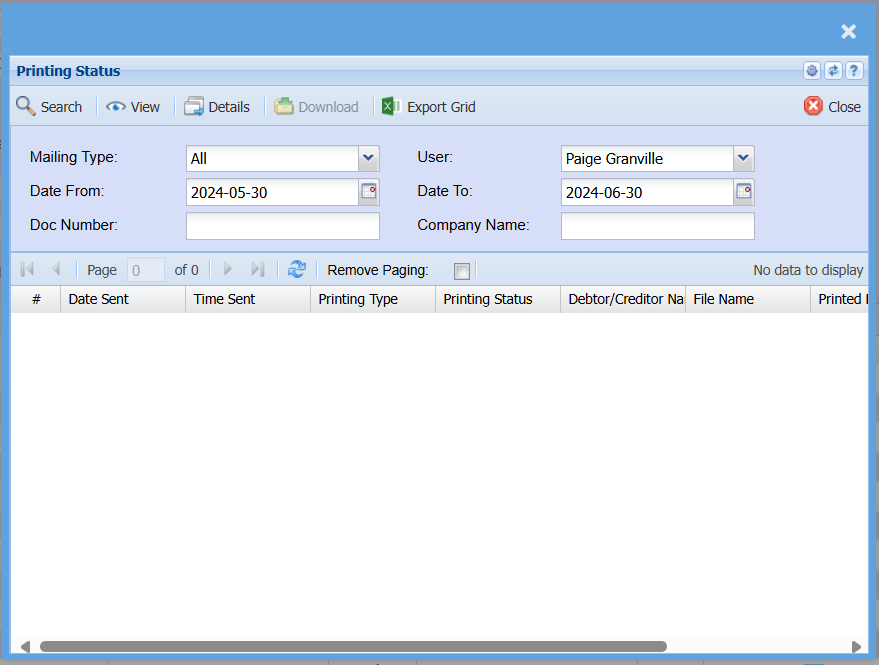Viewport: 879px width, 665px height.
Task: Click the Printing Status column header
Action: point(497,299)
